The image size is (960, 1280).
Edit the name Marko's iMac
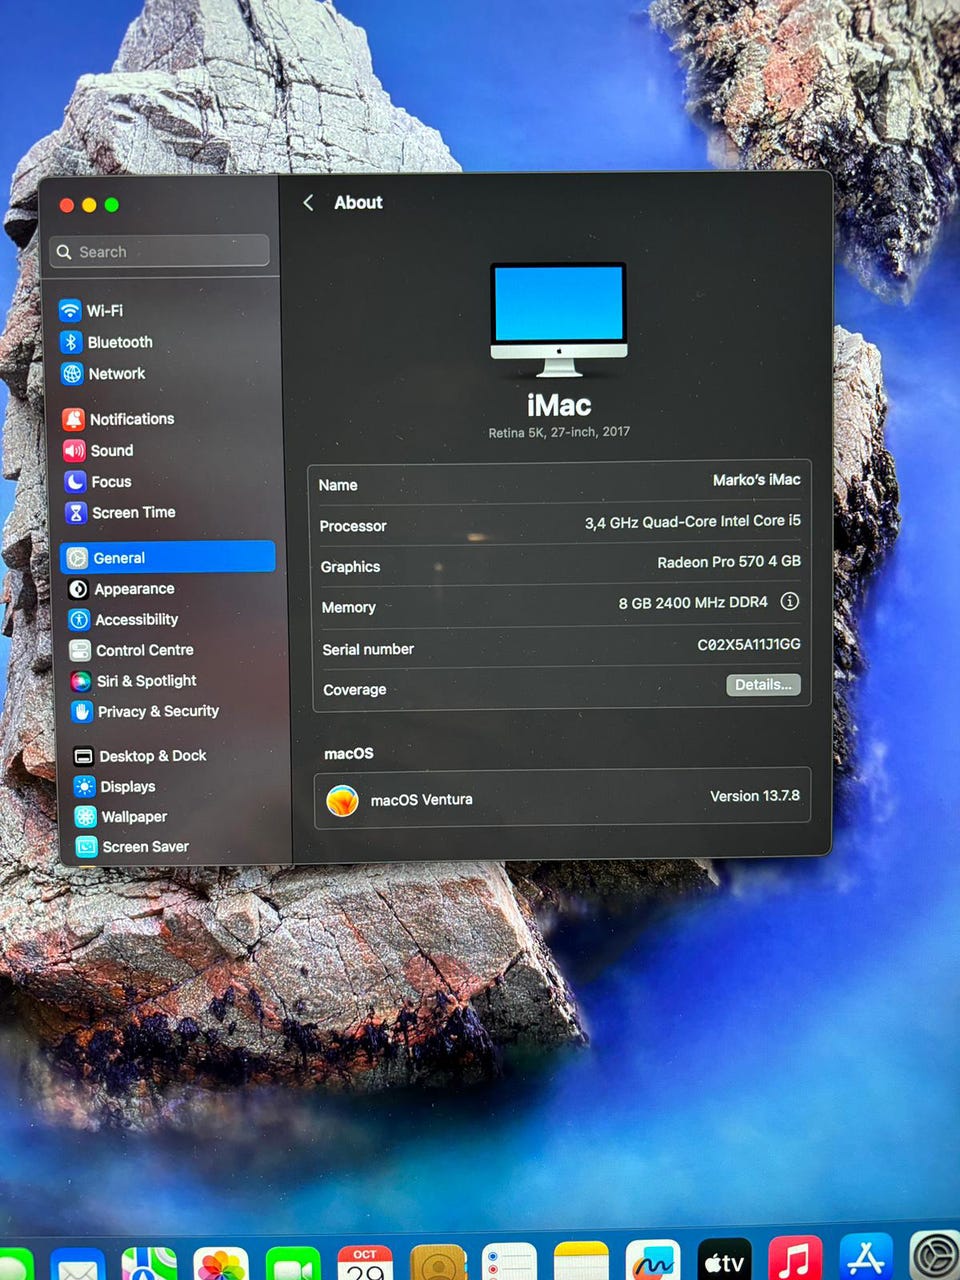[x=756, y=480]
